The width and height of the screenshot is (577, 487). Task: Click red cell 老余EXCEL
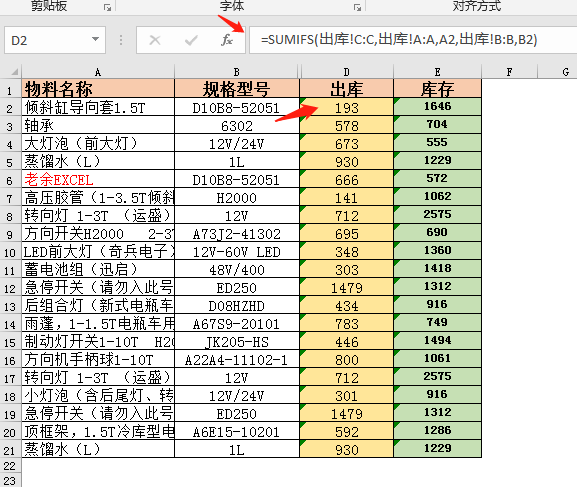click(98, 179)
